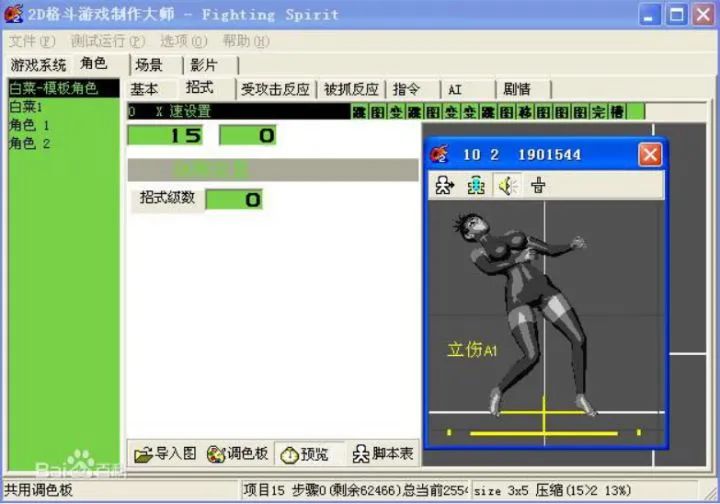Click the 移 cell in step strip

click(x=525, y=112)
